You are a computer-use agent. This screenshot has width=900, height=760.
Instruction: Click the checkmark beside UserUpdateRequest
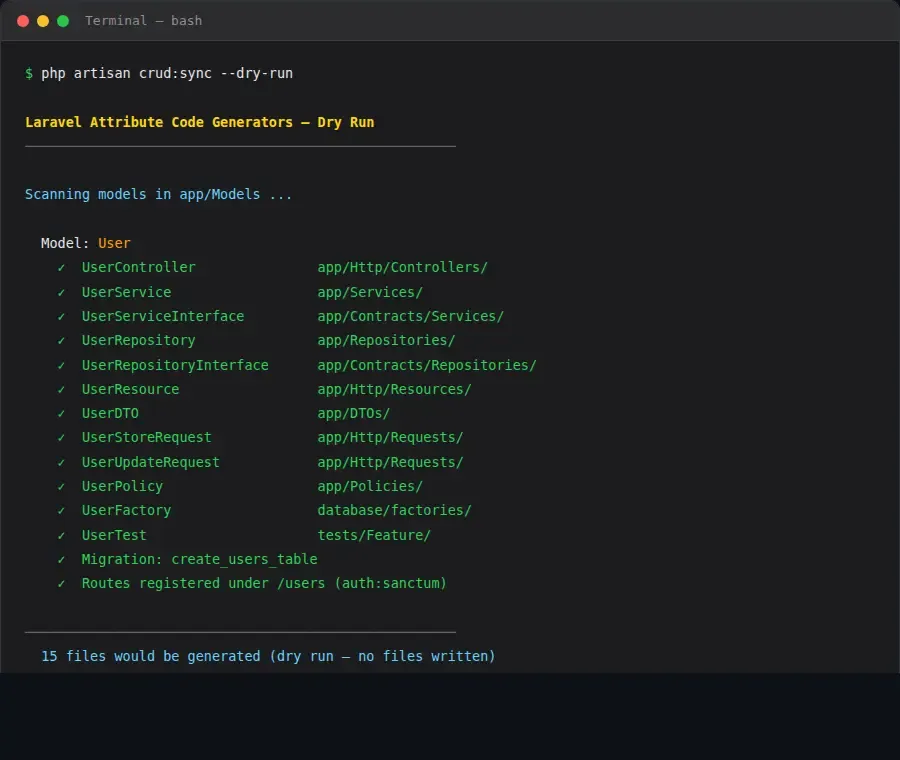coord(61,462)
